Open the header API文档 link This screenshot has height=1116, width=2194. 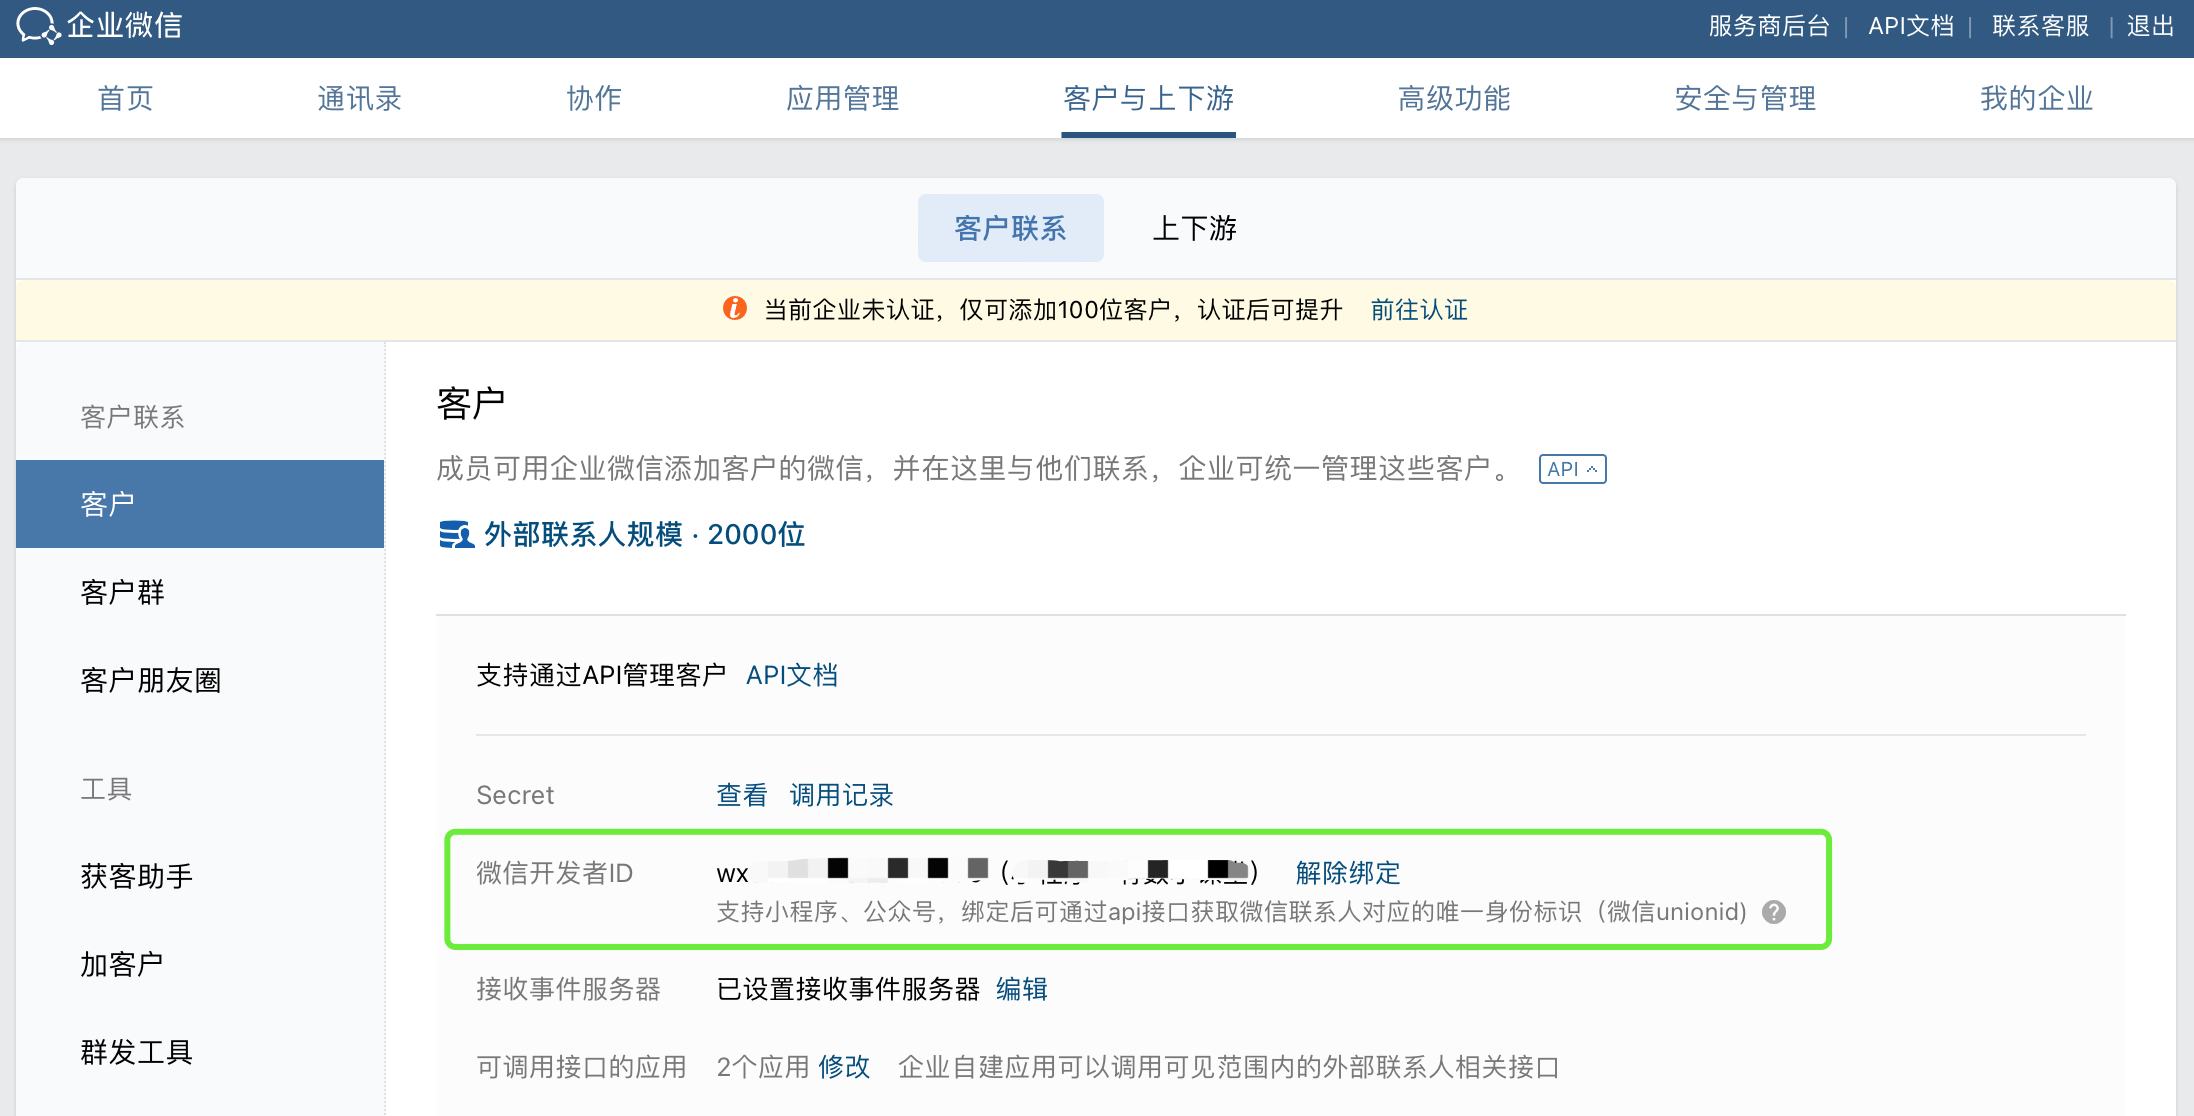click(x=1910, y=26)
